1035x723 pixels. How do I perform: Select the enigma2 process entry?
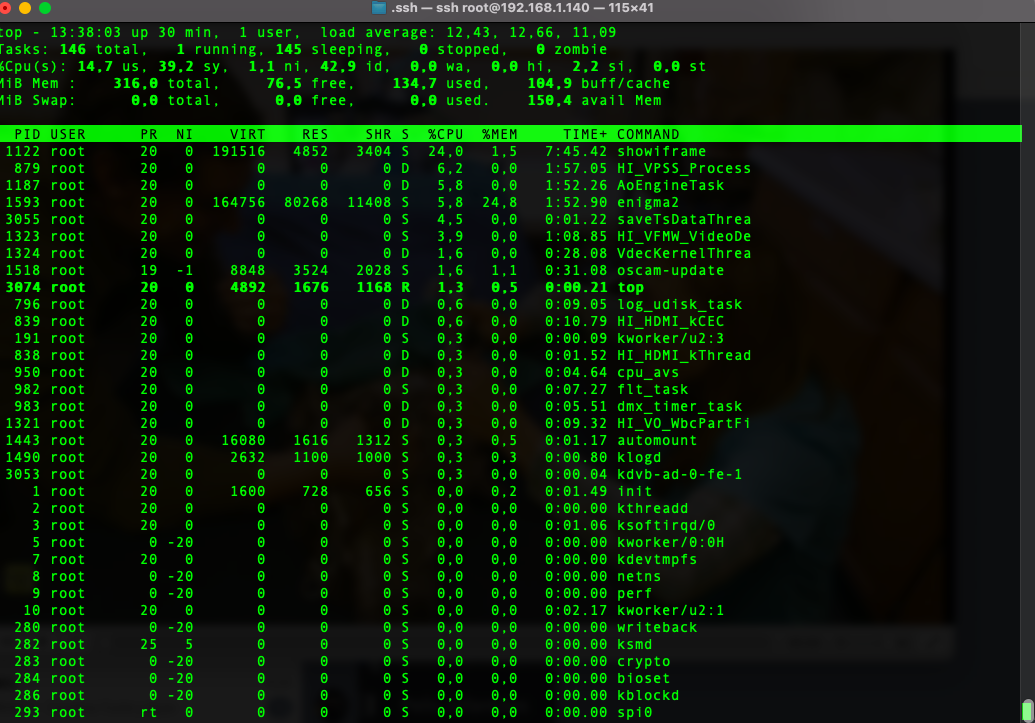click(648, 202)
